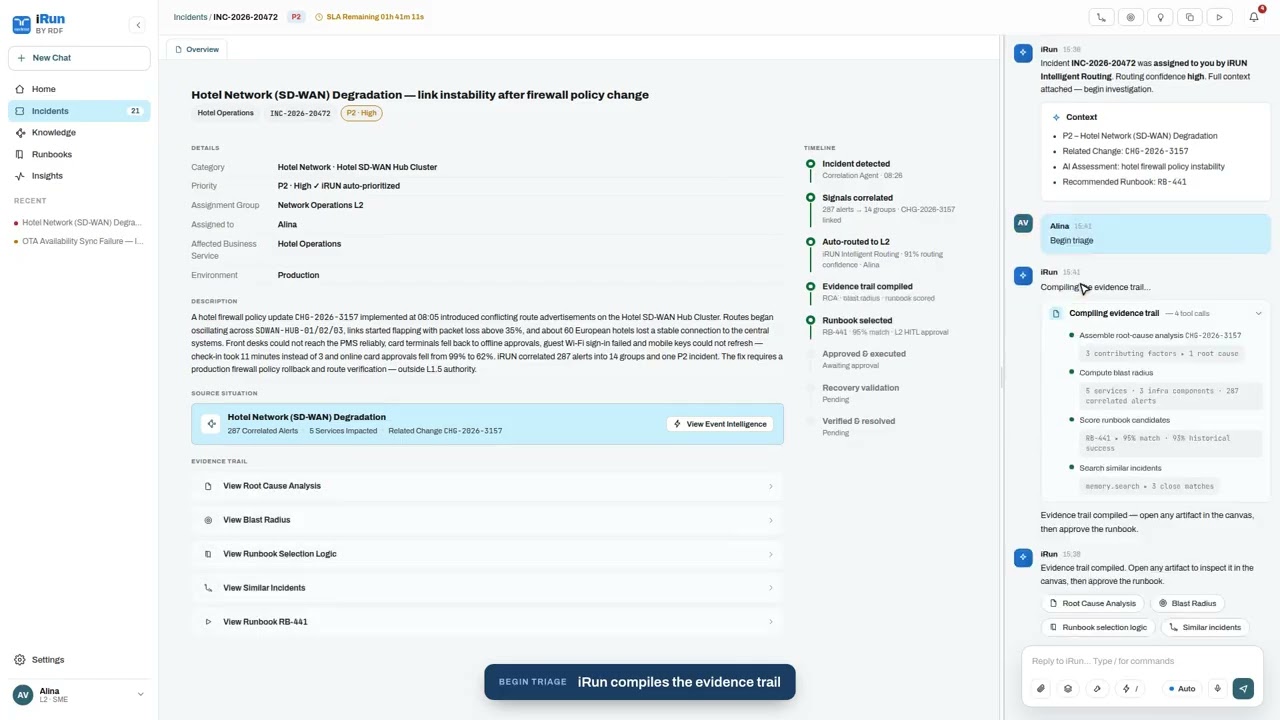Open Similar incidents chip in chat
1280x720 pixels.
pyautogui.click(x=1205, y=627)
